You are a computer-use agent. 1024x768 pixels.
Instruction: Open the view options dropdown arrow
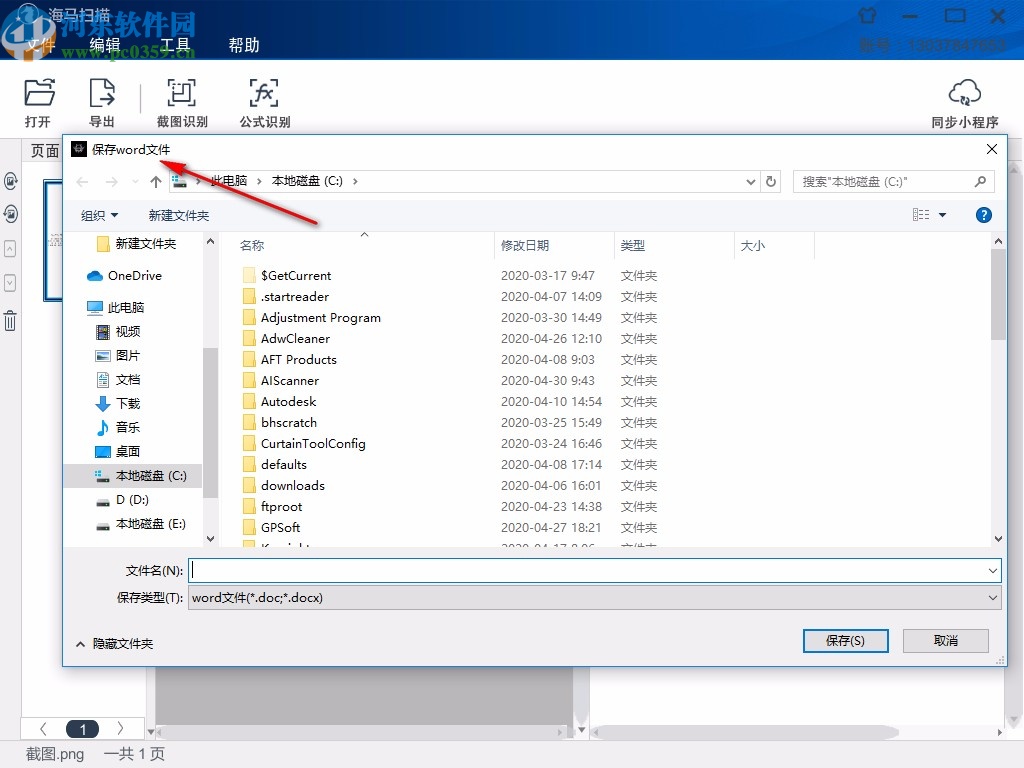[942, 215]
